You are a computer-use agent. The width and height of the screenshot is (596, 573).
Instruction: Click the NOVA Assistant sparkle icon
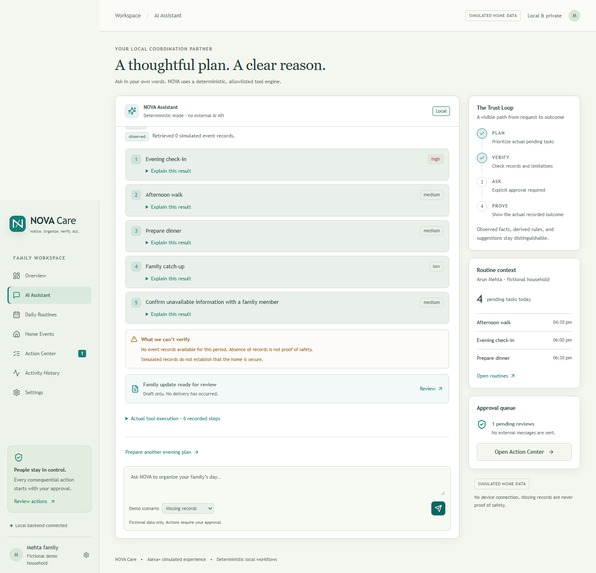click(x=132, y=111)
